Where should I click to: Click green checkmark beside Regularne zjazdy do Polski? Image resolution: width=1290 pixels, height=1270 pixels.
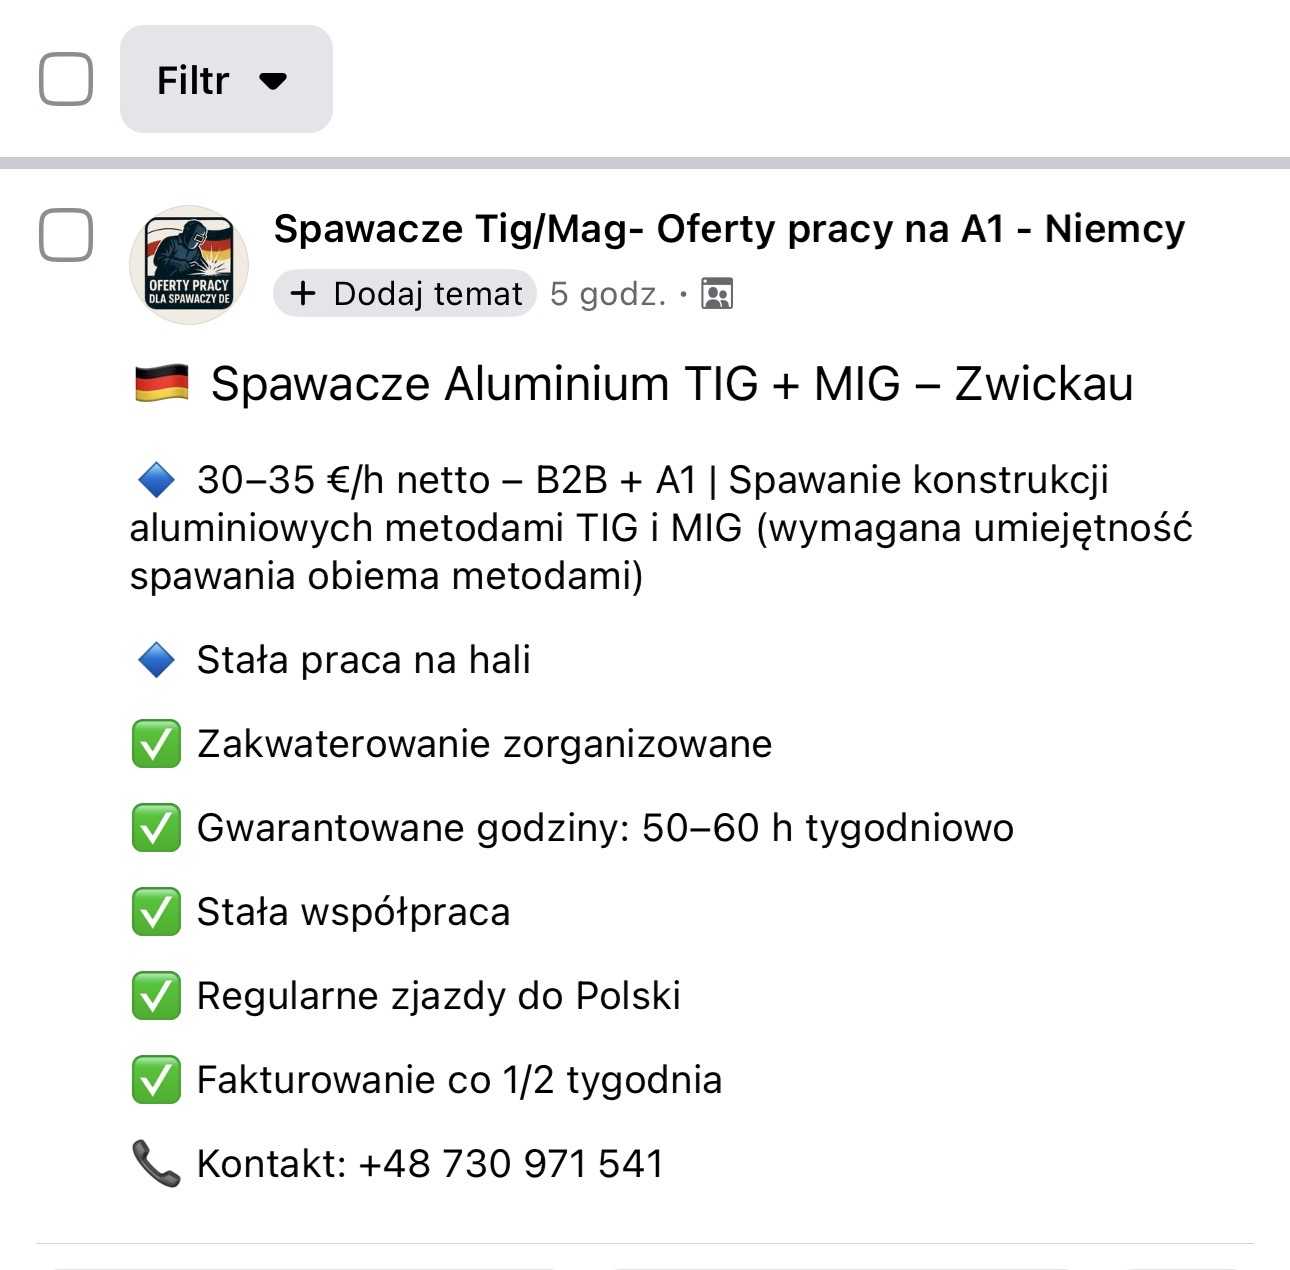[156, 996]
